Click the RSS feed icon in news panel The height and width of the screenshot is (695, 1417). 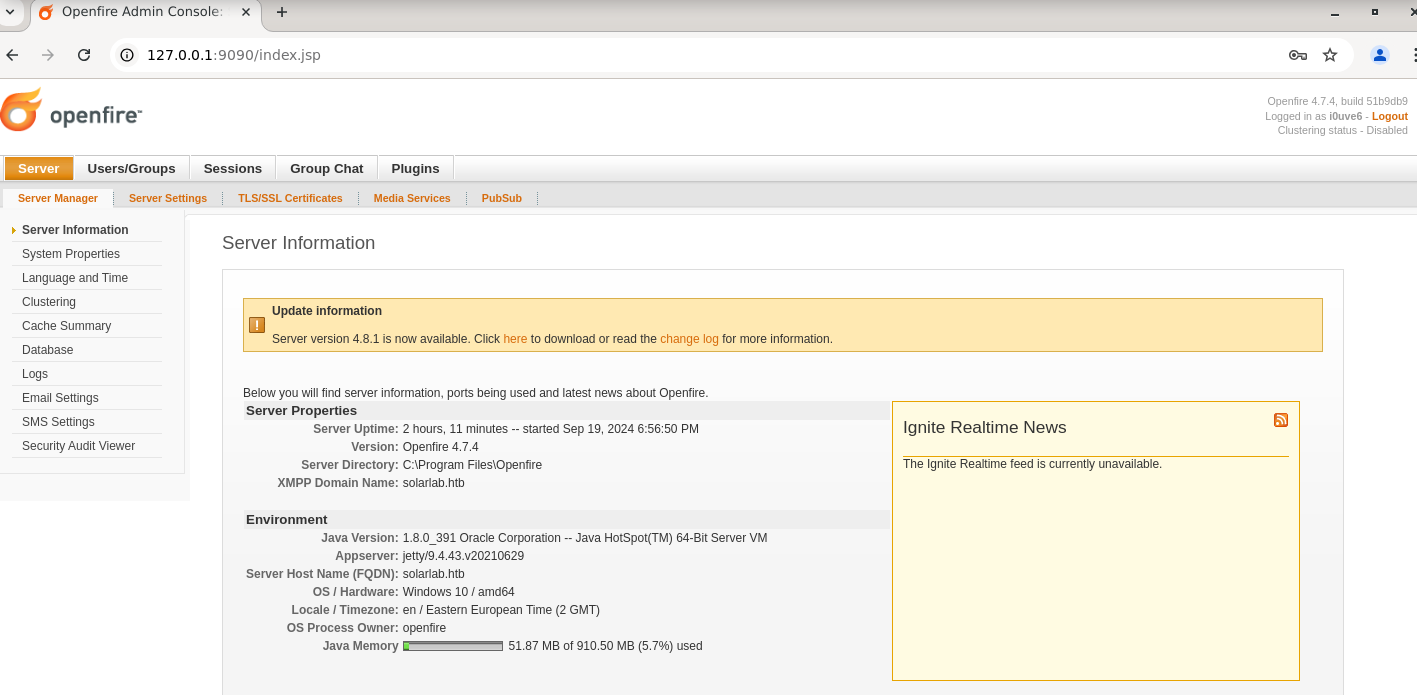coord(1280,420)
